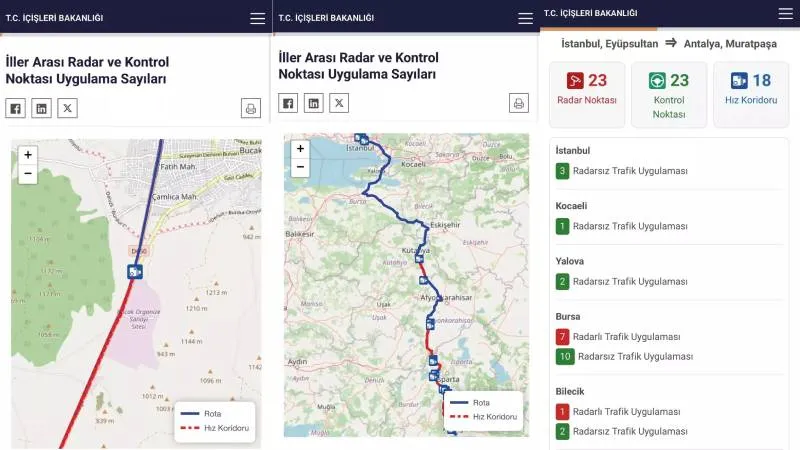Open the hamburger menu in the left panel
This screenshot has height=450, width=800.
coord(257,18)
